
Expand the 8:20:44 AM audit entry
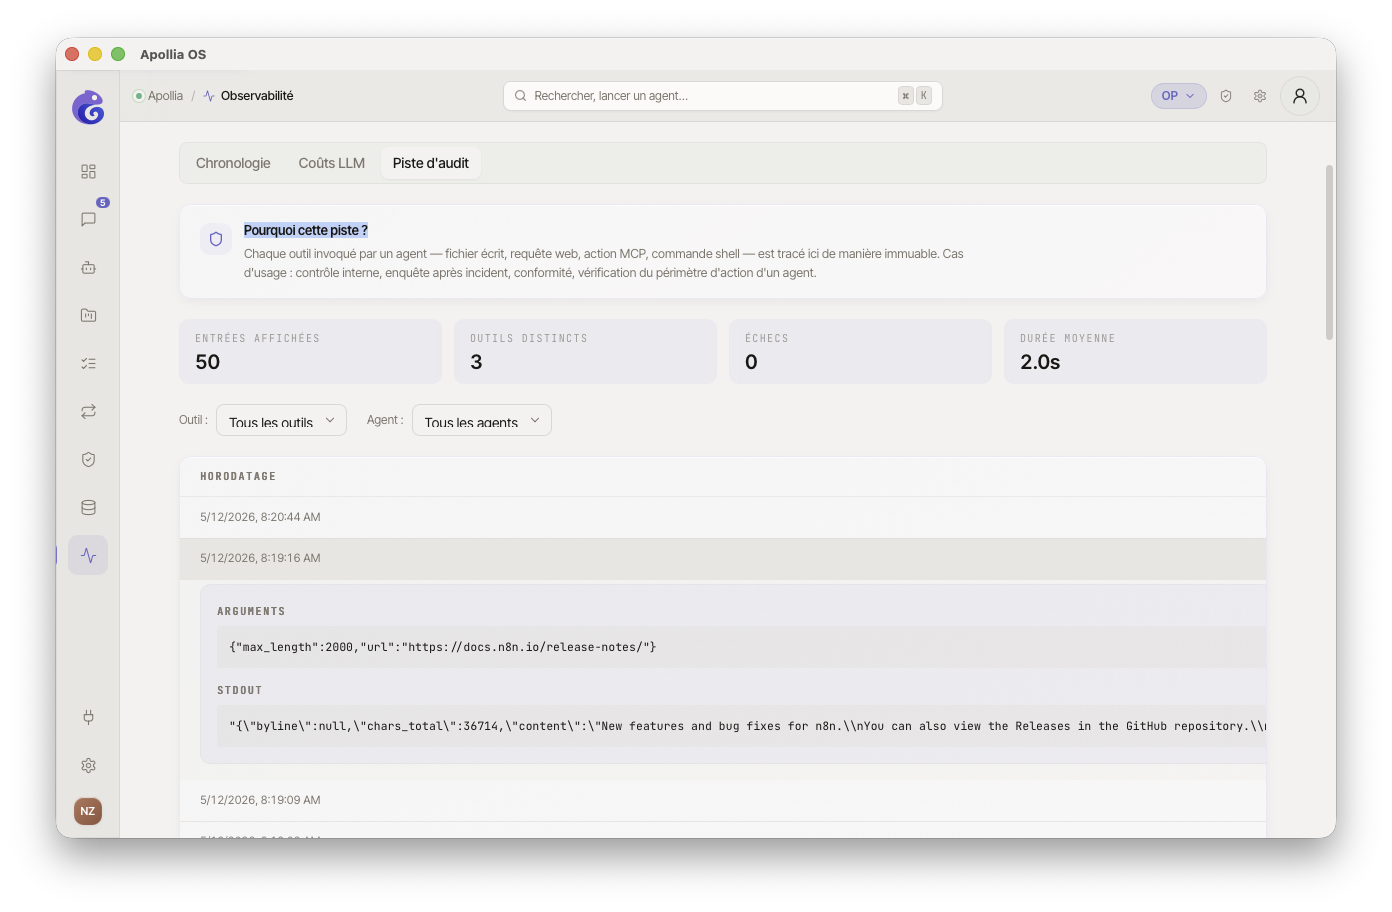[722, 517]
